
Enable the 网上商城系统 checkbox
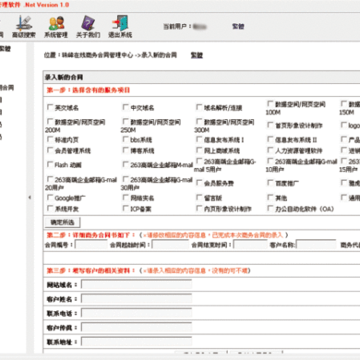point(199,150)
